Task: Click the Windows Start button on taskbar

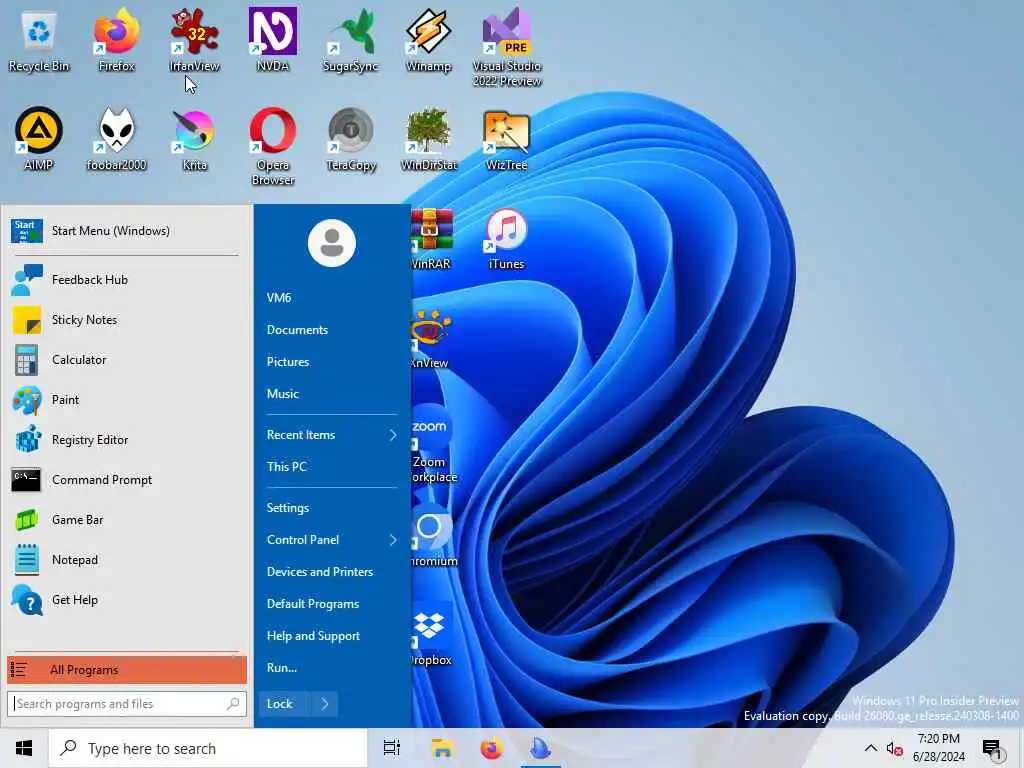Action: click(24, 748)
